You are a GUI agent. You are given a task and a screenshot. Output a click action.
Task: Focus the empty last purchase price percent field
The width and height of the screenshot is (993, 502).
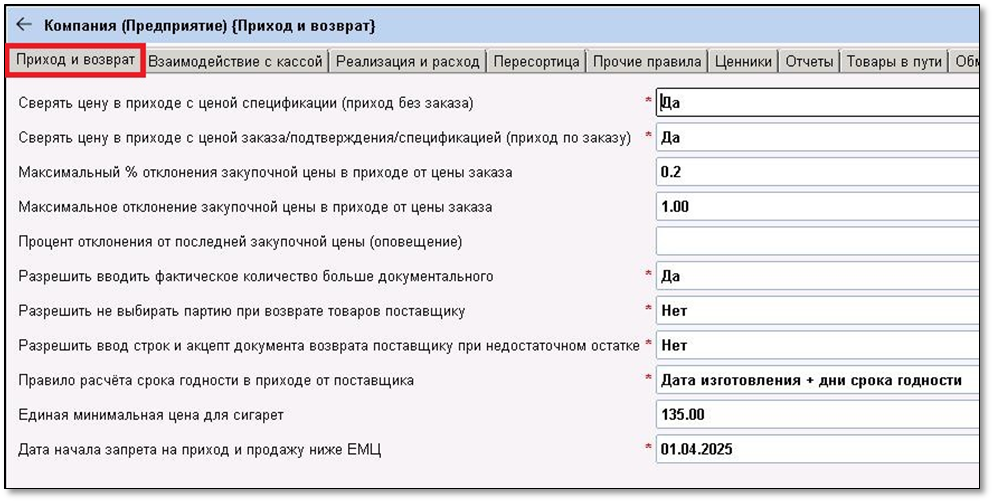coord(816,241)
